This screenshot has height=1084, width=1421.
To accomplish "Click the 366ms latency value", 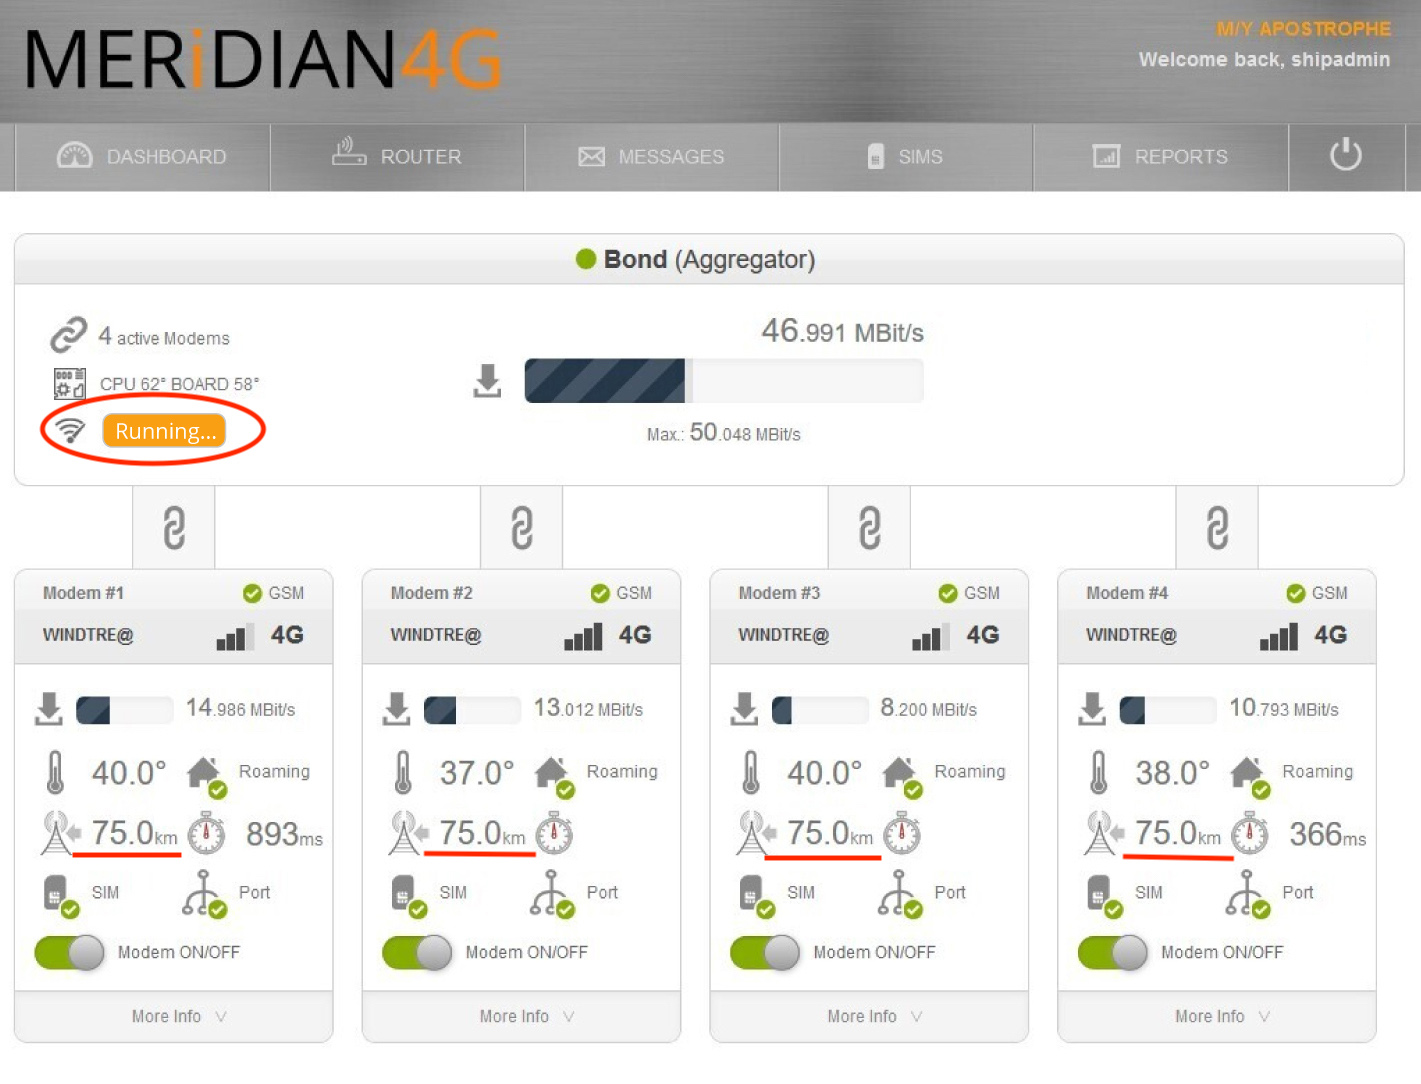I will [1328, 834].
